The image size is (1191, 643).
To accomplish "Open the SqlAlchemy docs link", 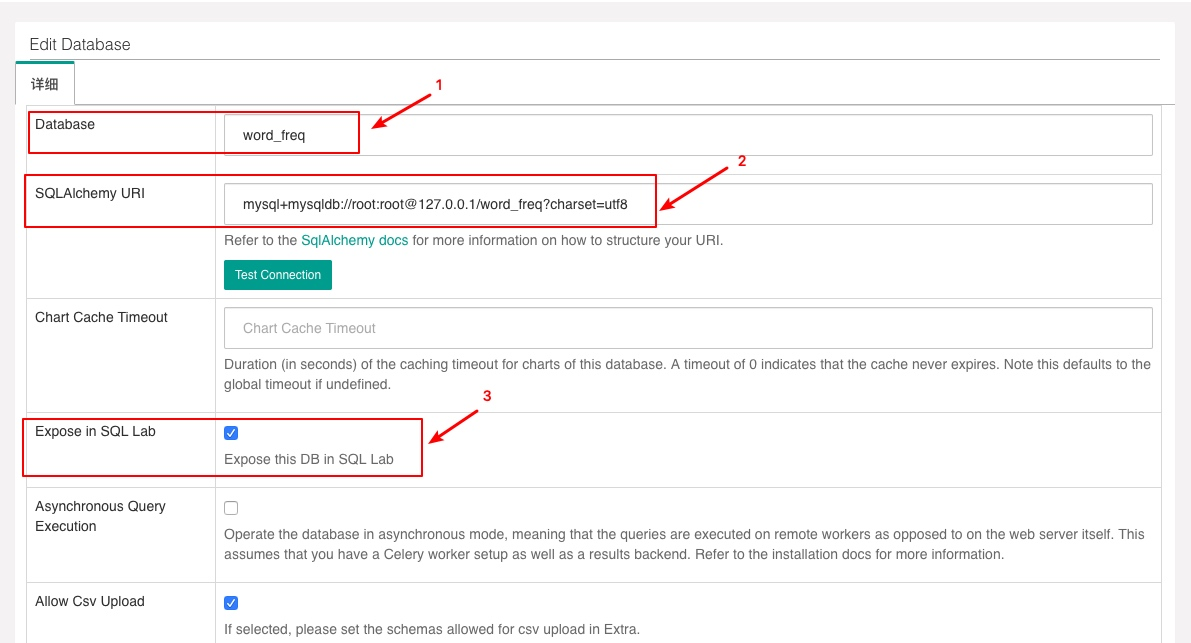I will (x=354, y=241).
